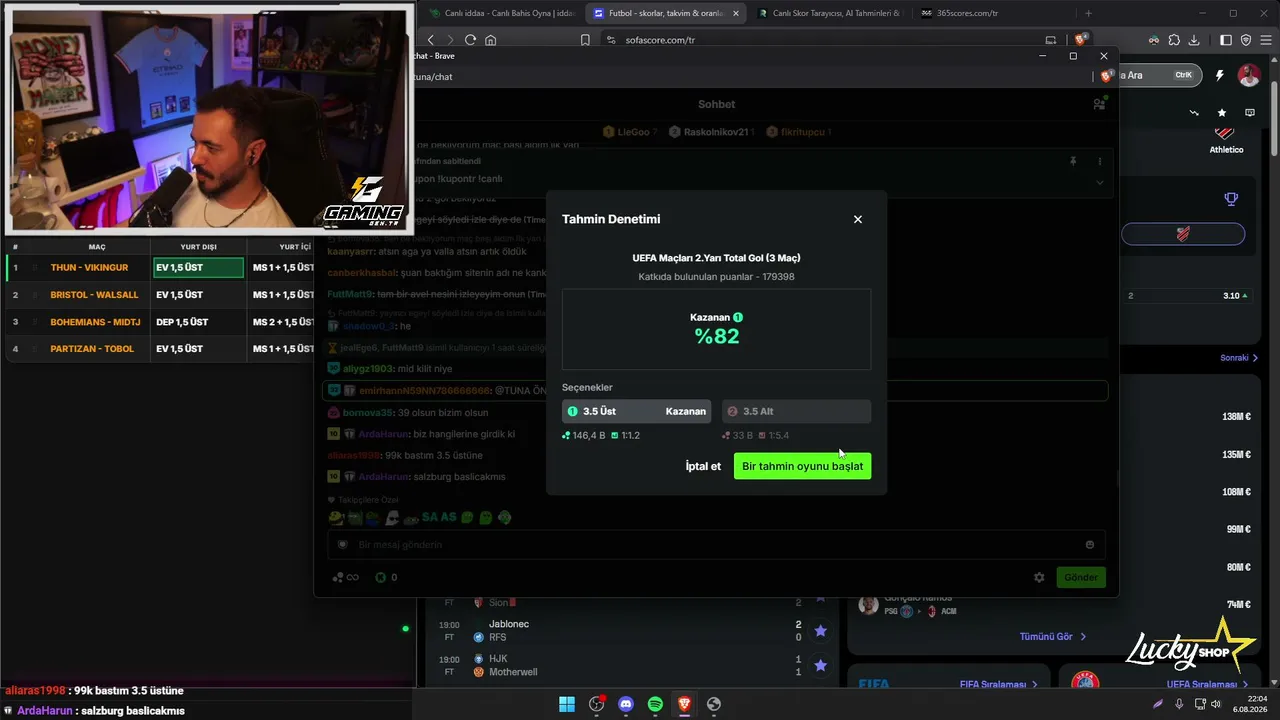The width and height of the screenshot is (1280, 720).
Task: Open the pinned message options menu
Action: click(1099, 161)
